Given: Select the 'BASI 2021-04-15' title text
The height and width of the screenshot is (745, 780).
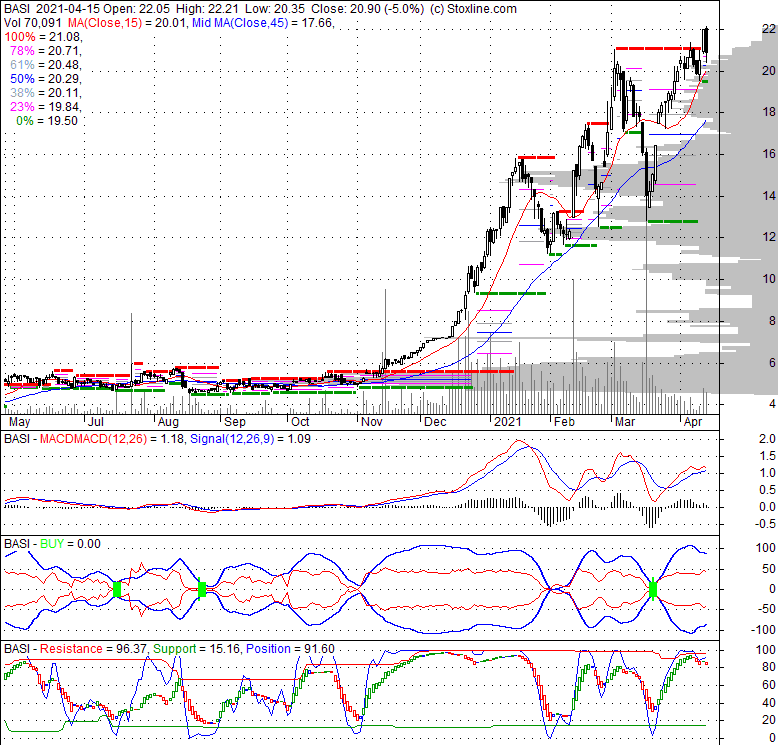Looking at the screenshot, I should point(52,9).
